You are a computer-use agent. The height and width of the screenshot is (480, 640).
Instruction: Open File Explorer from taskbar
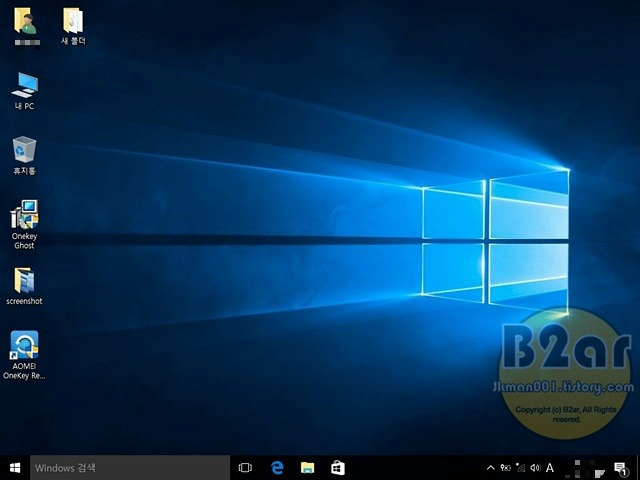tap(307, 468)
